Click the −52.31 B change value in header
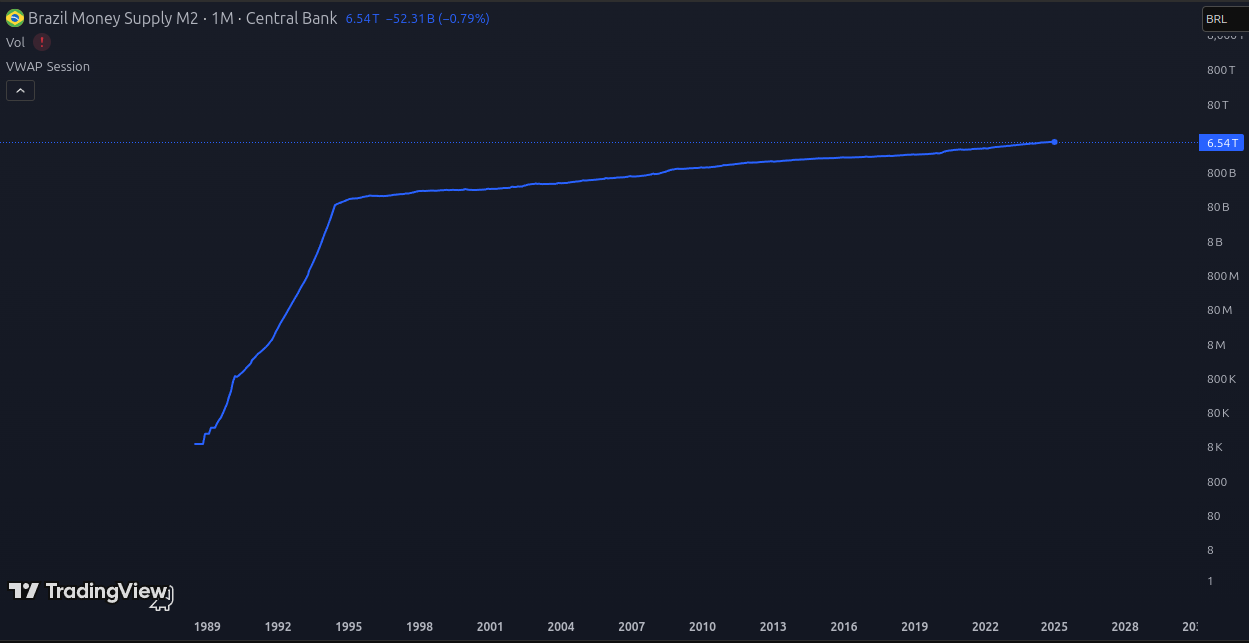This screenshot has width=1249, height=643. click(x=410, y=19)
